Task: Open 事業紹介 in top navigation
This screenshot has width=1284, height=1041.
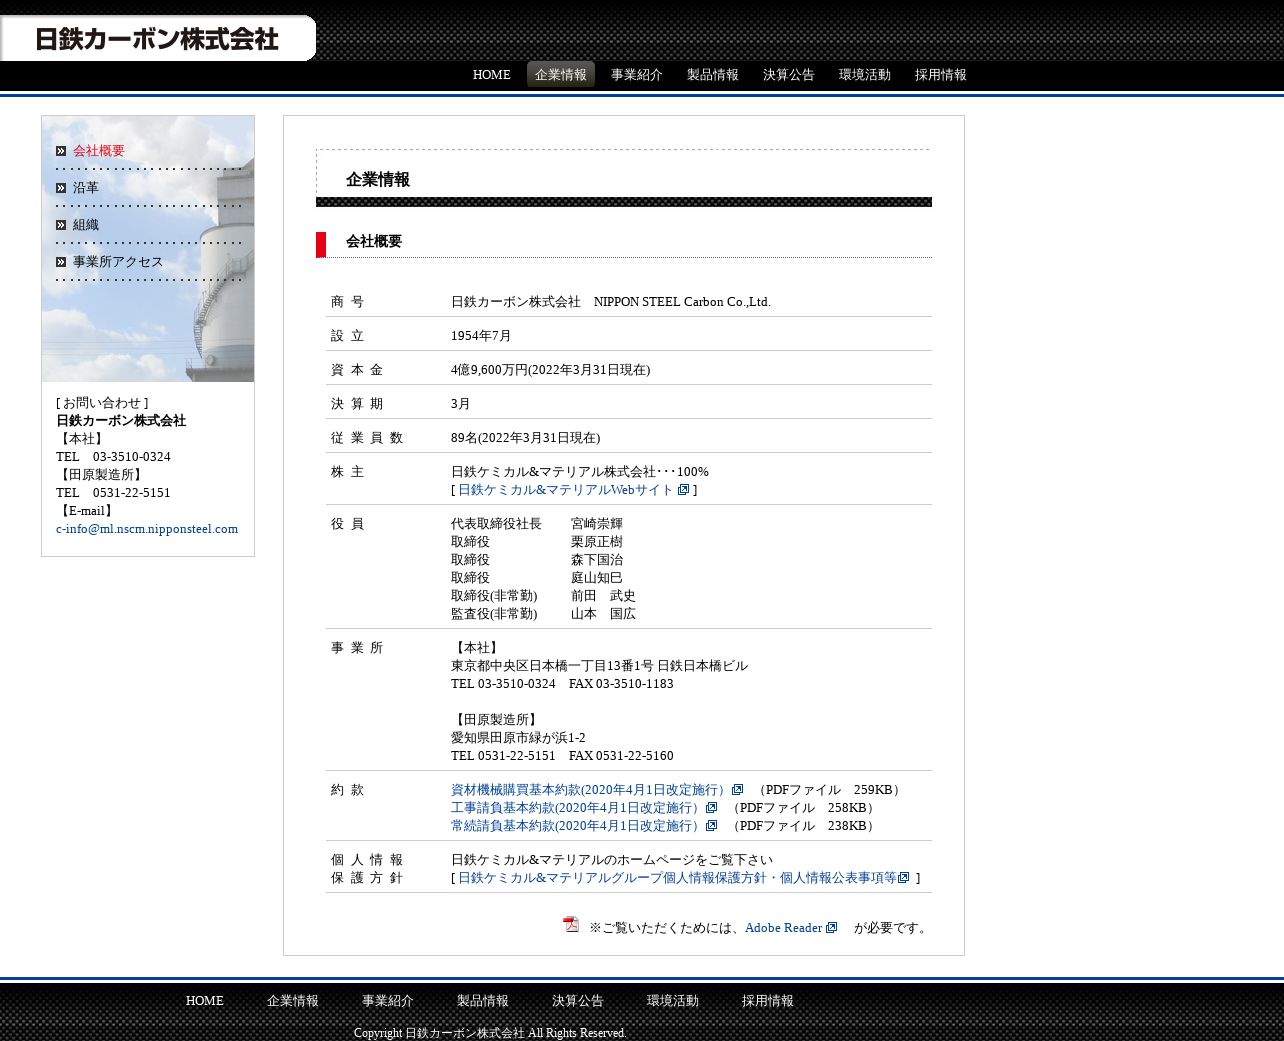Action: click(637, 75)
